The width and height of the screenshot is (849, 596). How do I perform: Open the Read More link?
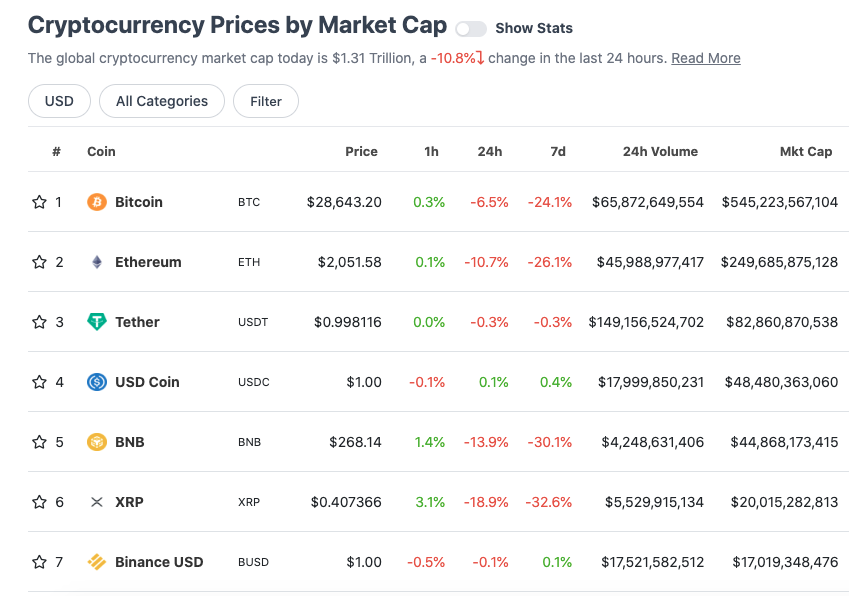pyautogui.click(x=706, y=58)
